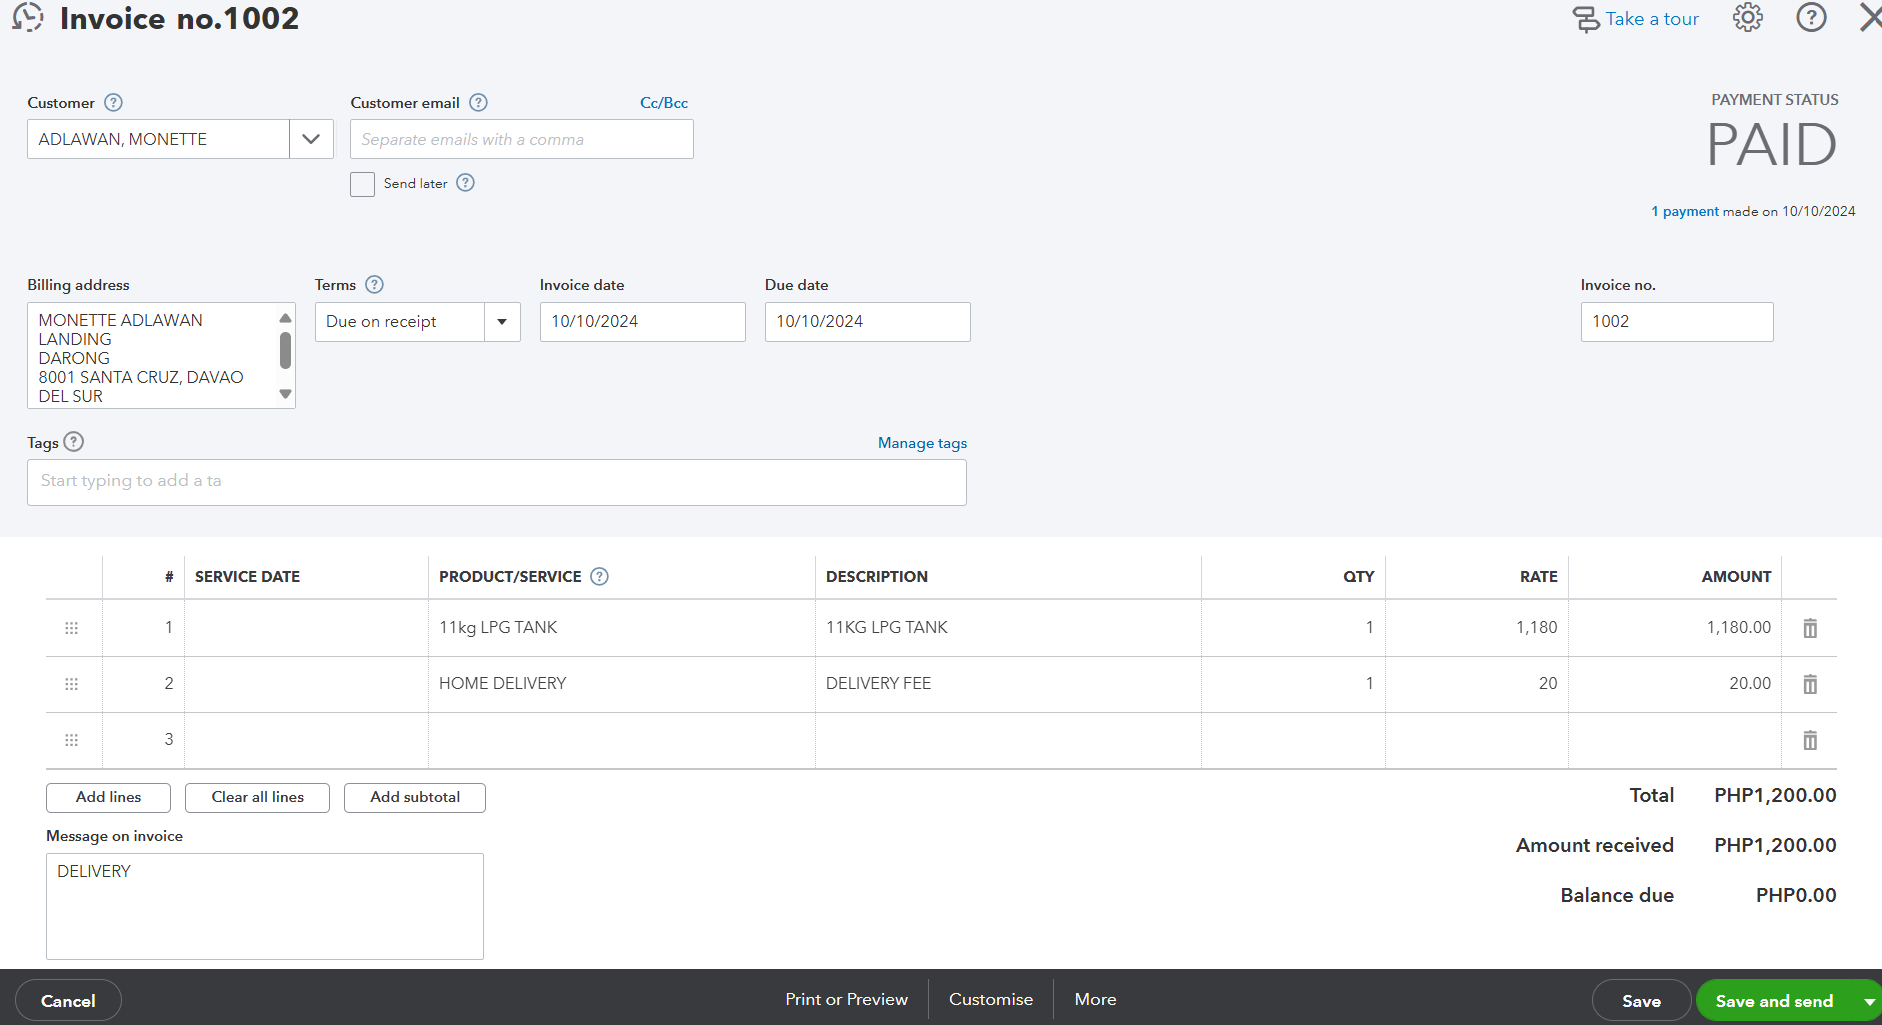The width and height of the screenshot is (1882, 1025).
Task: Grab the drag handle of line 3
Action: [x=71, y=740]
